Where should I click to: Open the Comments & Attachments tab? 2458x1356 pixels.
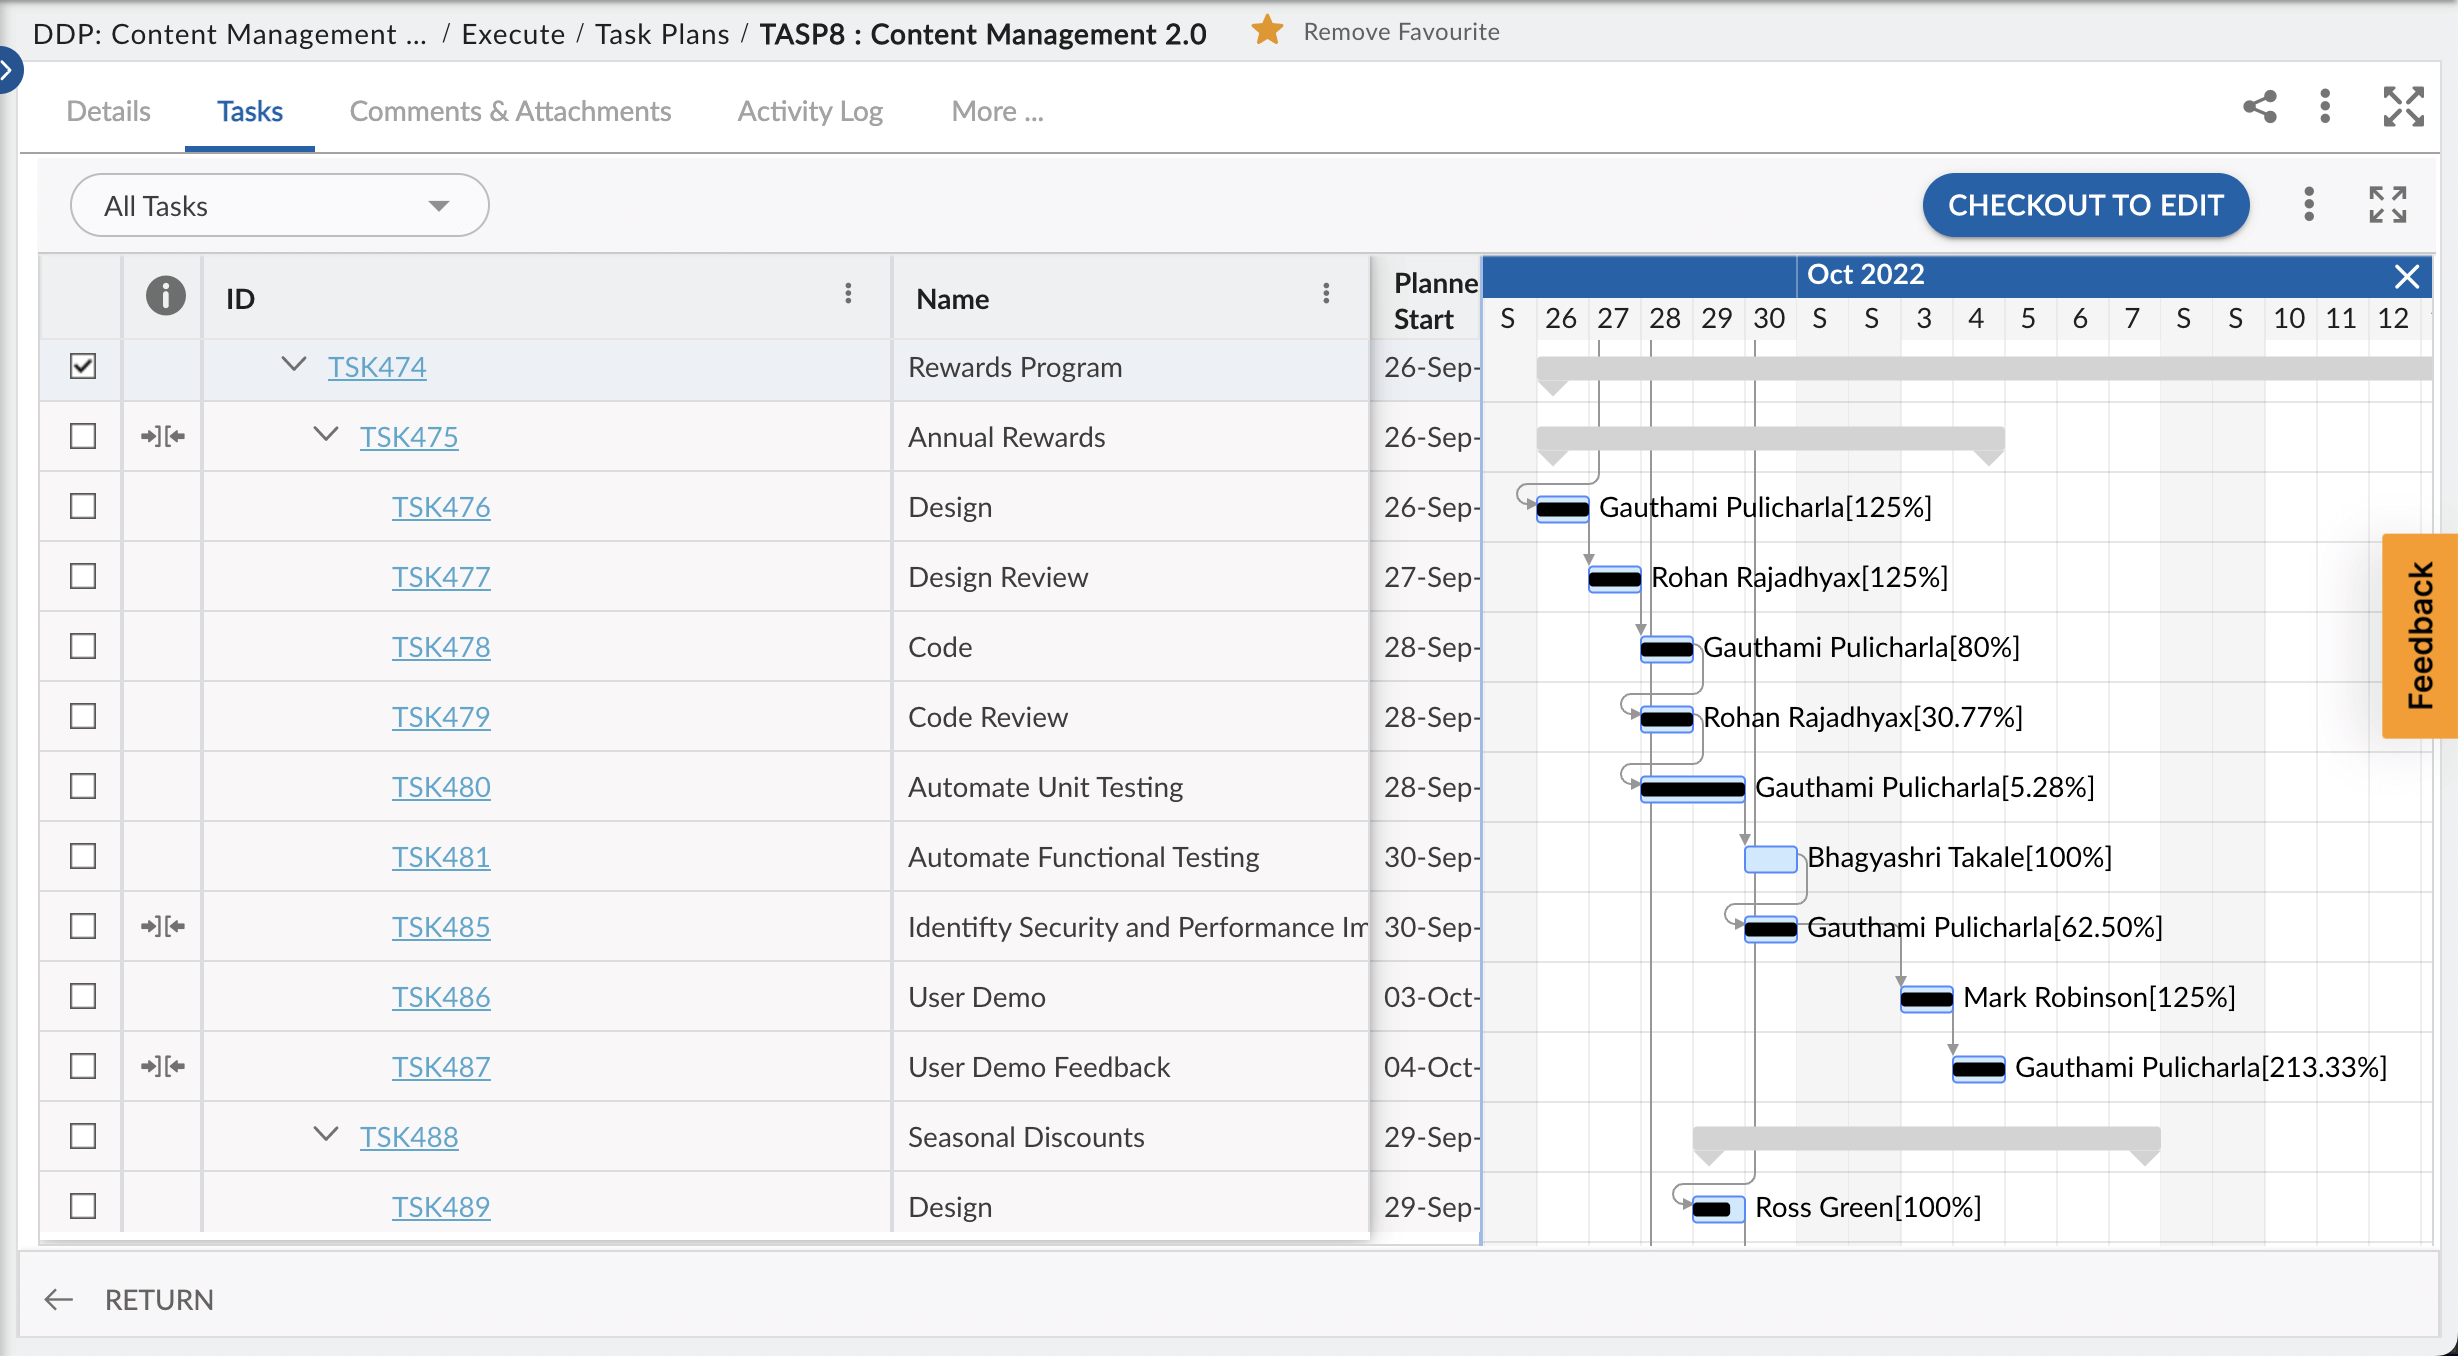(510, 111)
